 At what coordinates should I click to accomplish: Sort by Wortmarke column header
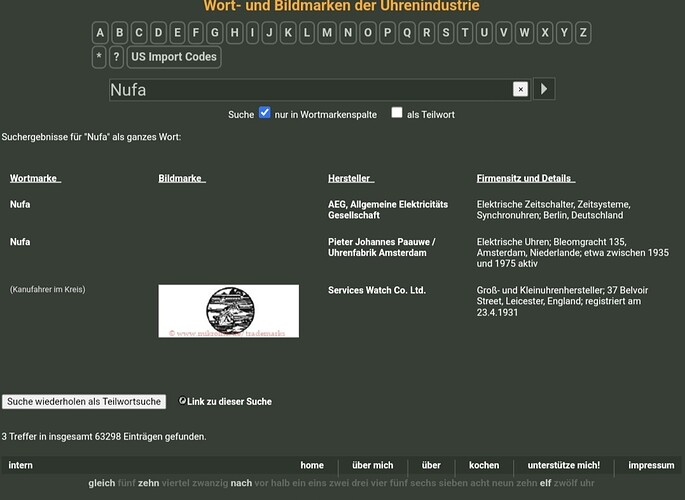(x=35, y=178)
